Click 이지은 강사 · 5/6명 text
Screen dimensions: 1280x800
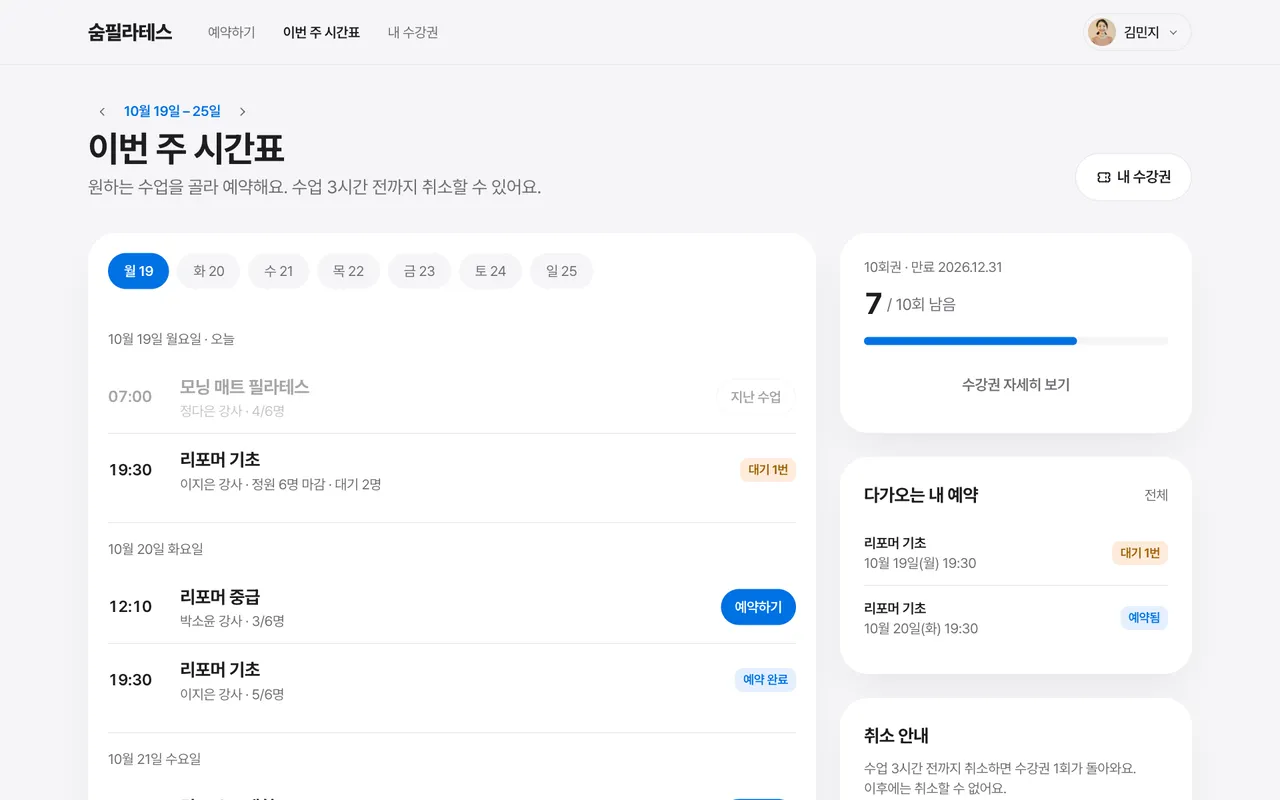coord(232,694)
